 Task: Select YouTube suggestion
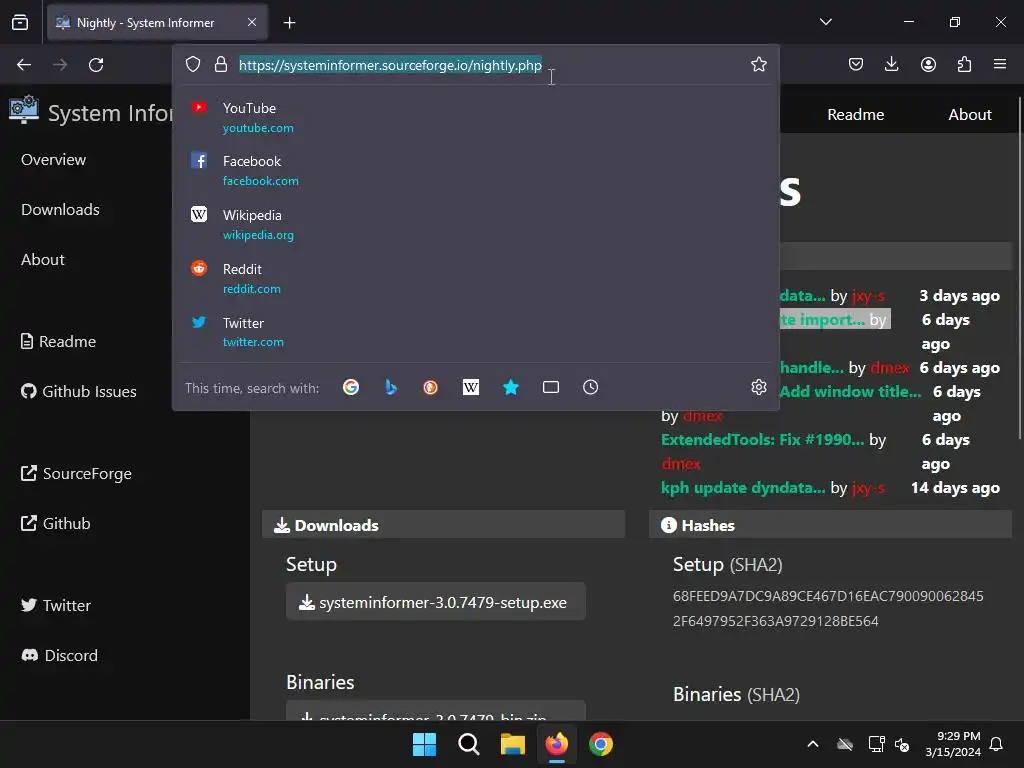pos(475,118)
